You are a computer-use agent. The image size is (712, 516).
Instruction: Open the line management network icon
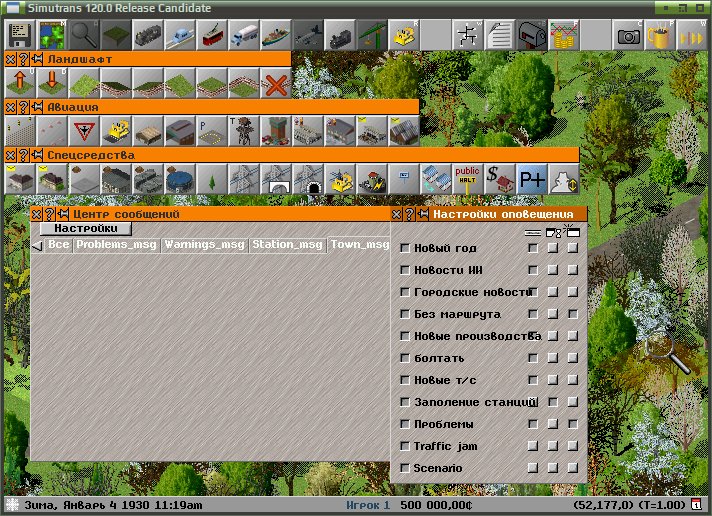pos(467,35)
